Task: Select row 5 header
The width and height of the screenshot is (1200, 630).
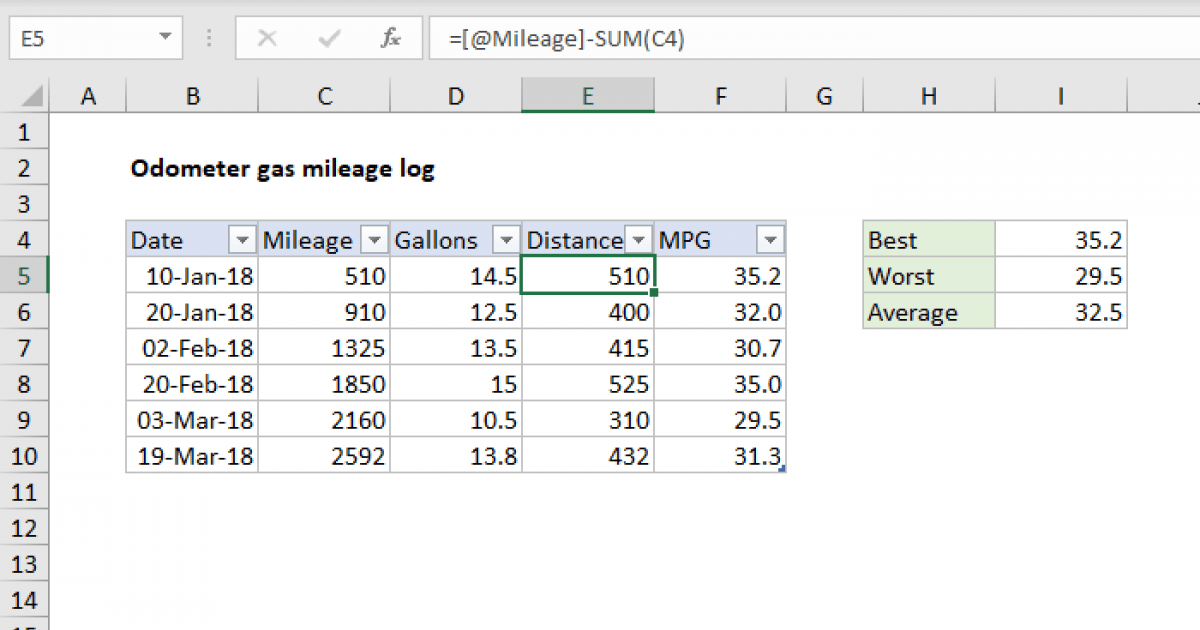Action: [24, 276]
